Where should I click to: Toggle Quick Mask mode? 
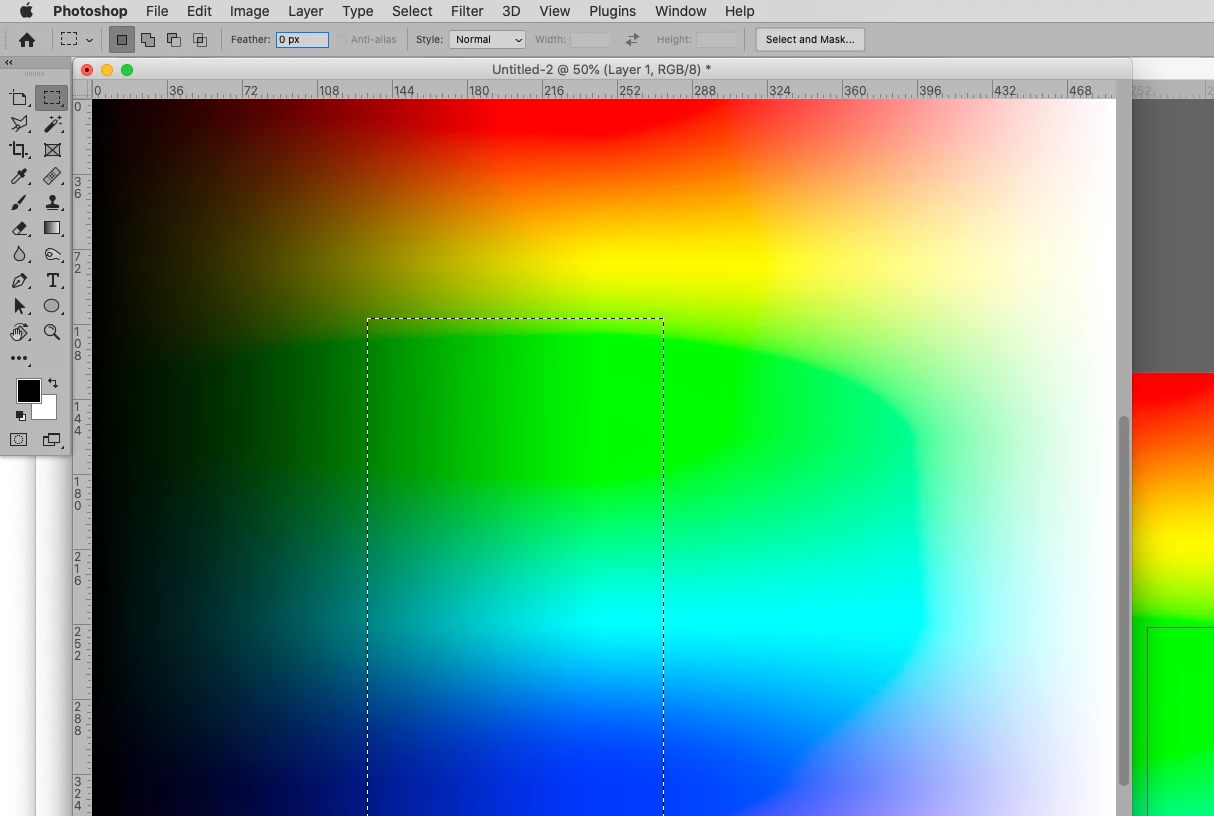coord(19,440)
